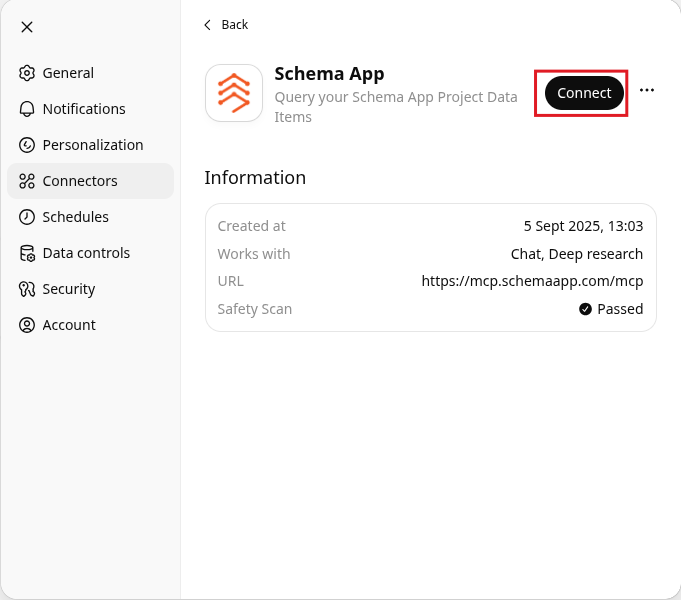Connect the Schema App connector
This screenshot has height=600, width=681.
tap(584, 93)
